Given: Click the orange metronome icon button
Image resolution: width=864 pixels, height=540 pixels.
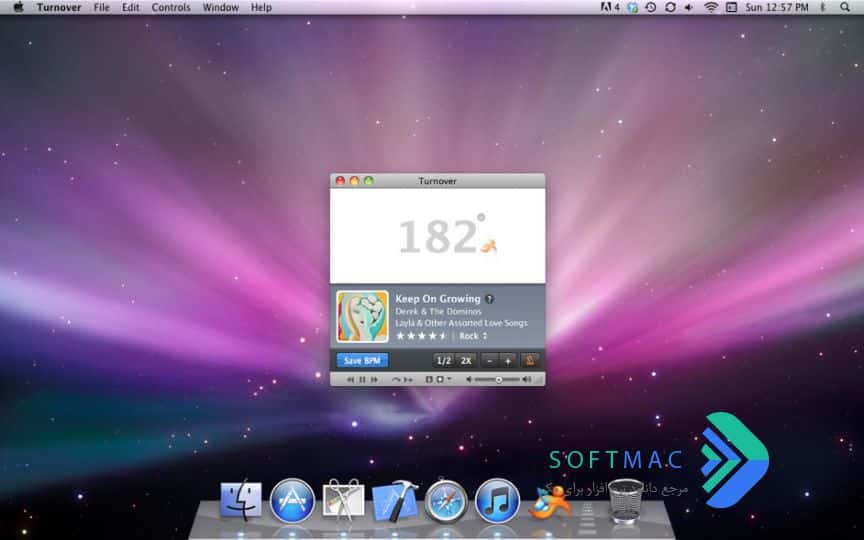Looking at the screenshot, I should tap(530, 360).
